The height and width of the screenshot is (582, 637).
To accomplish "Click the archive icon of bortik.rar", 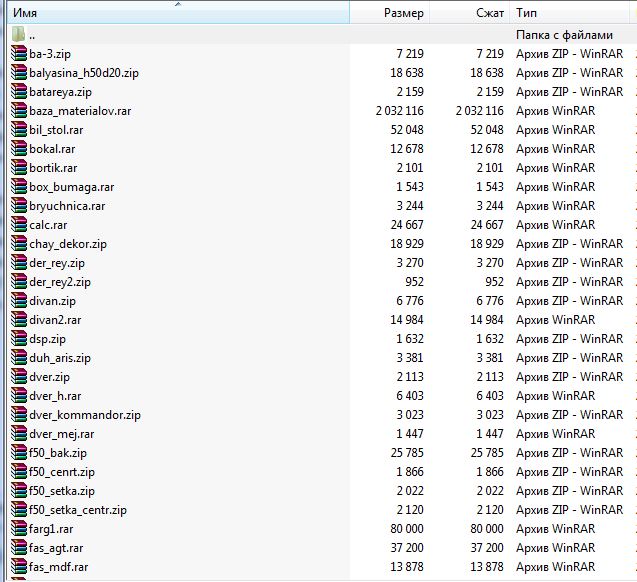I will pos(19,168).
